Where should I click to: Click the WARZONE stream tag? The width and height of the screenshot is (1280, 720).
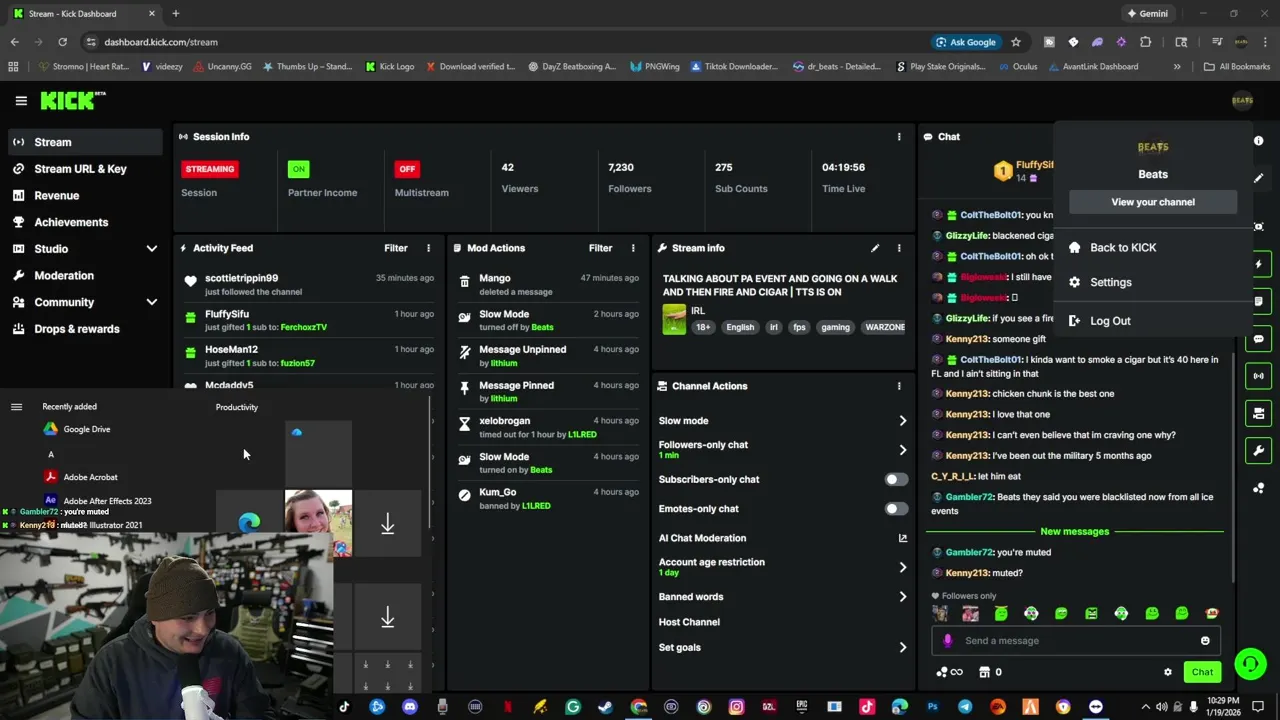coord(885,327)
